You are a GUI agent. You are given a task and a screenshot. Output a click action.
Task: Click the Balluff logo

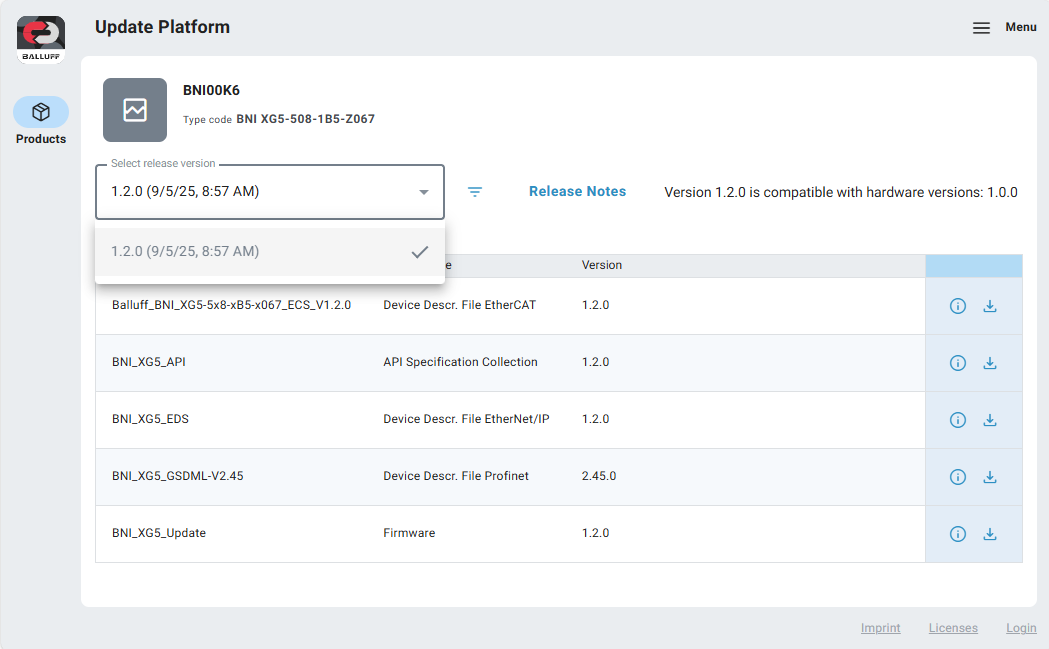click(41, 39)
